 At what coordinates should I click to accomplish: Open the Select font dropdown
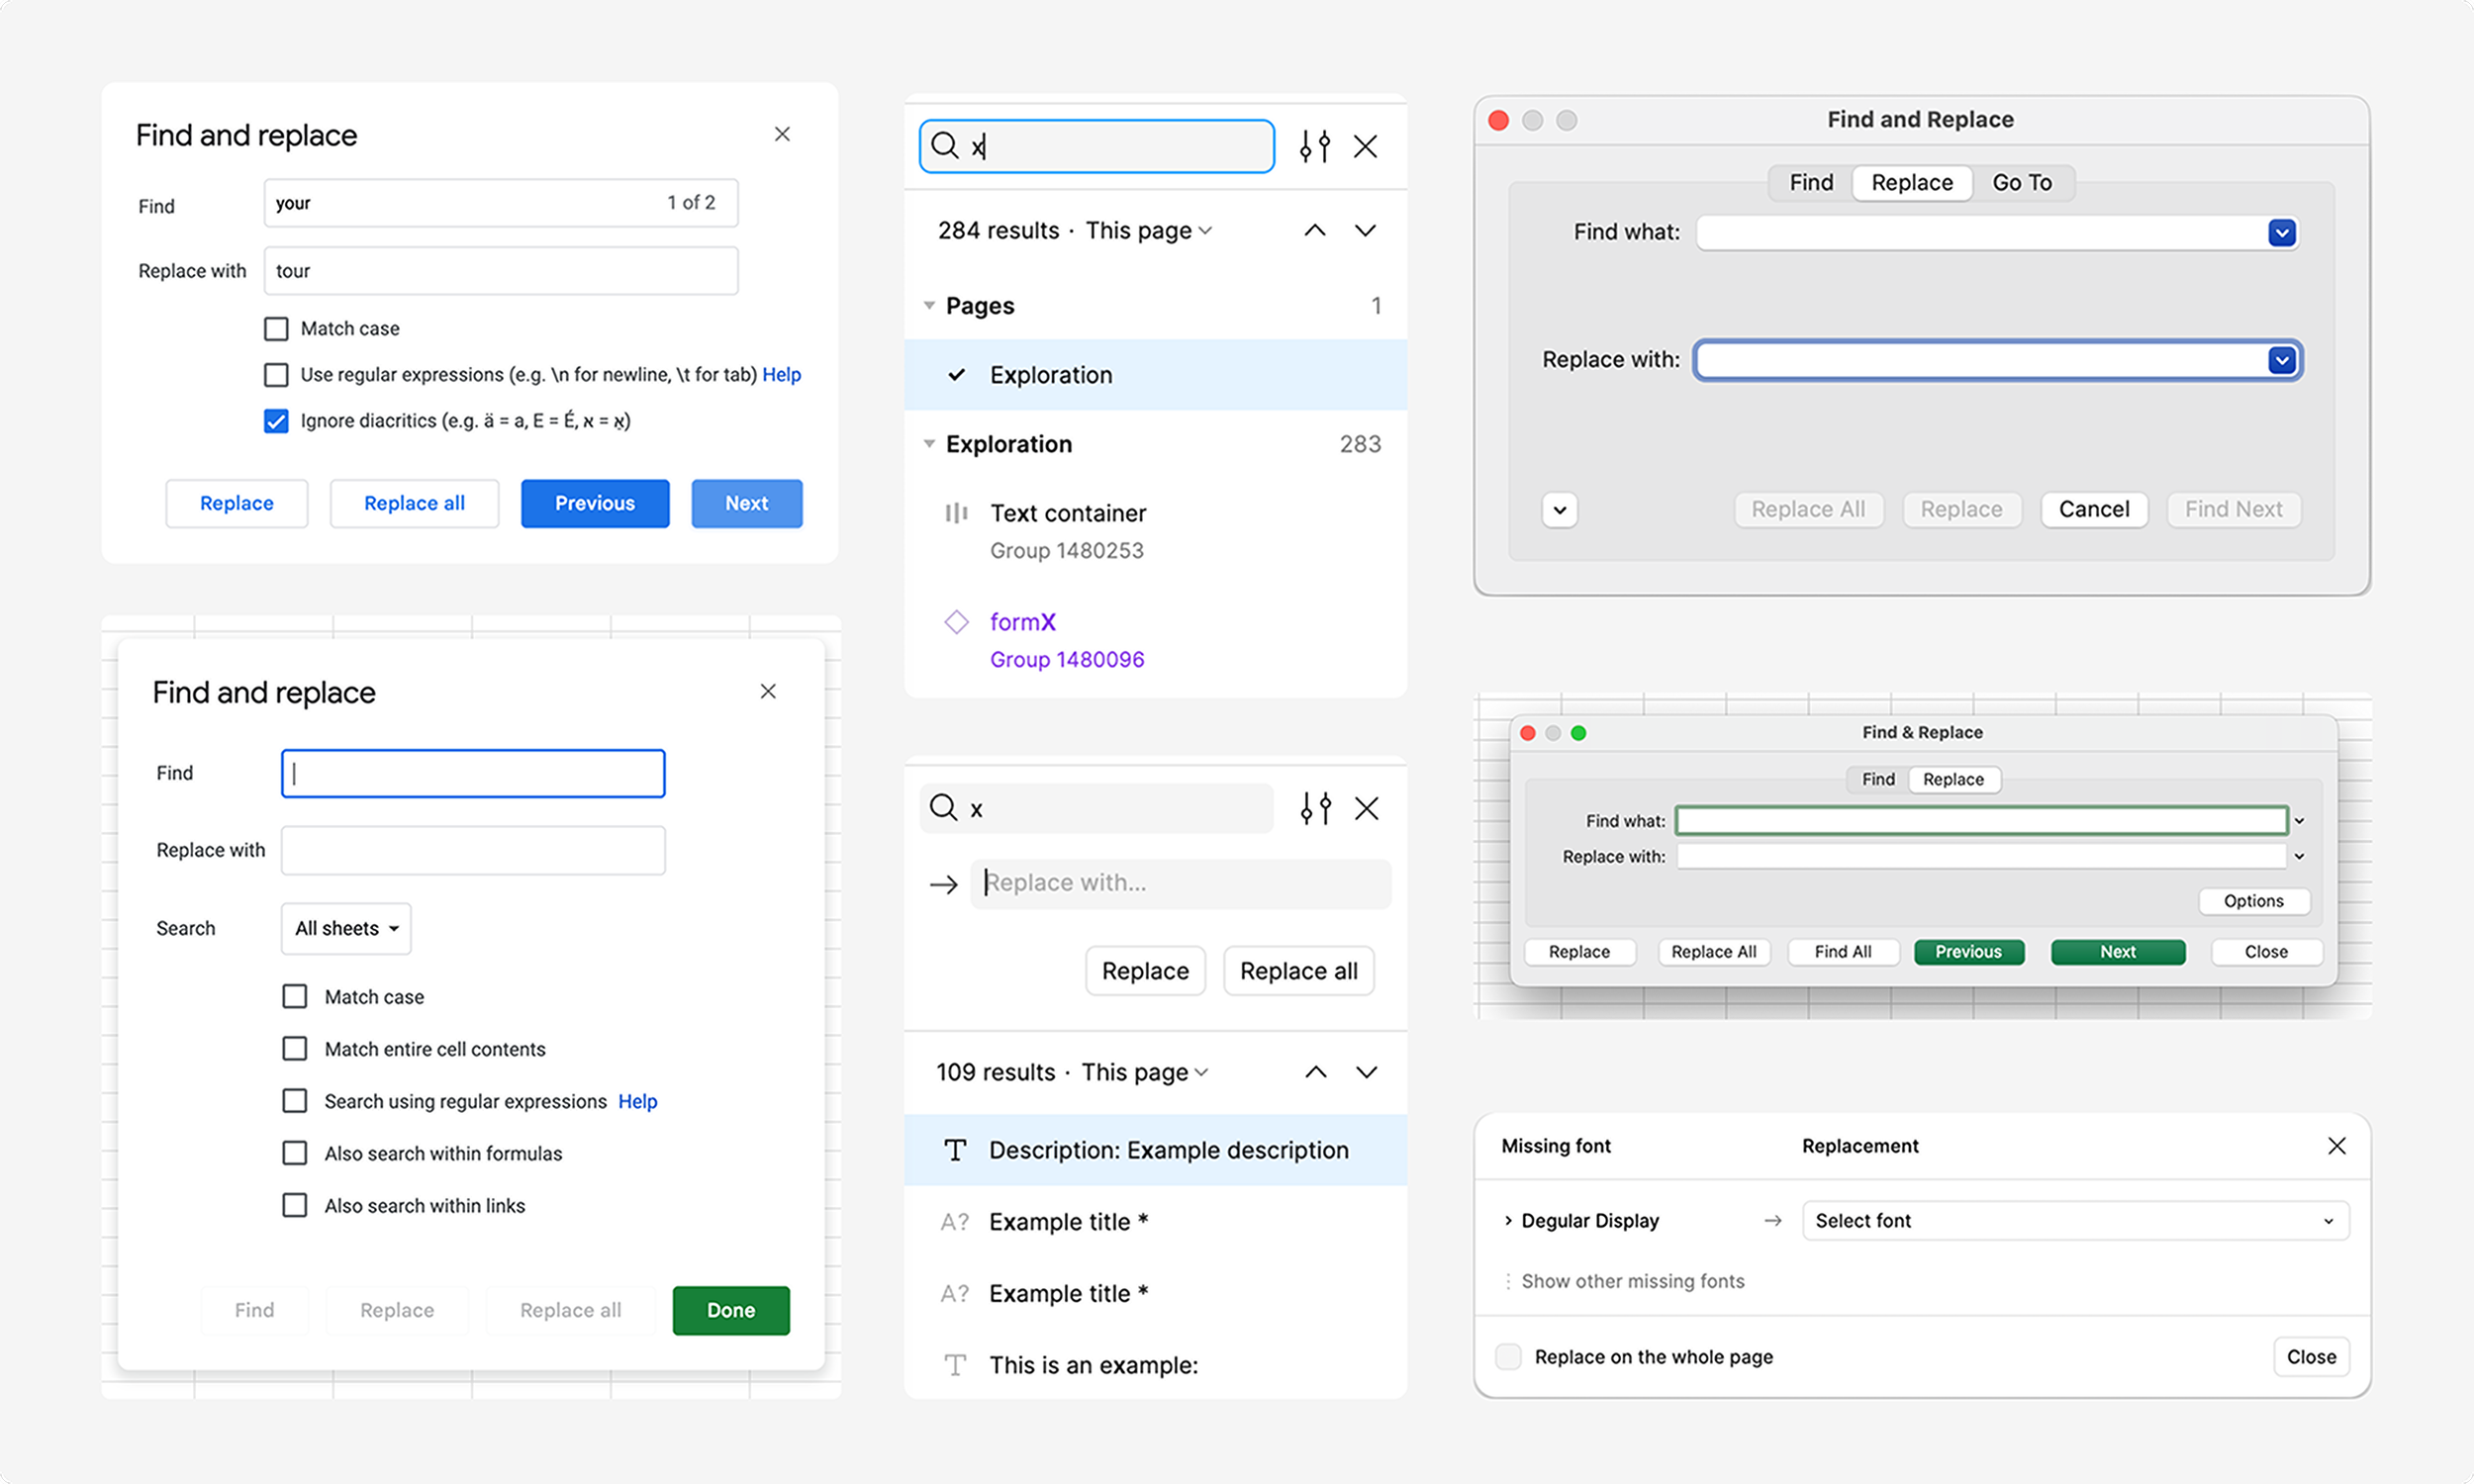pos(2075,1221)
